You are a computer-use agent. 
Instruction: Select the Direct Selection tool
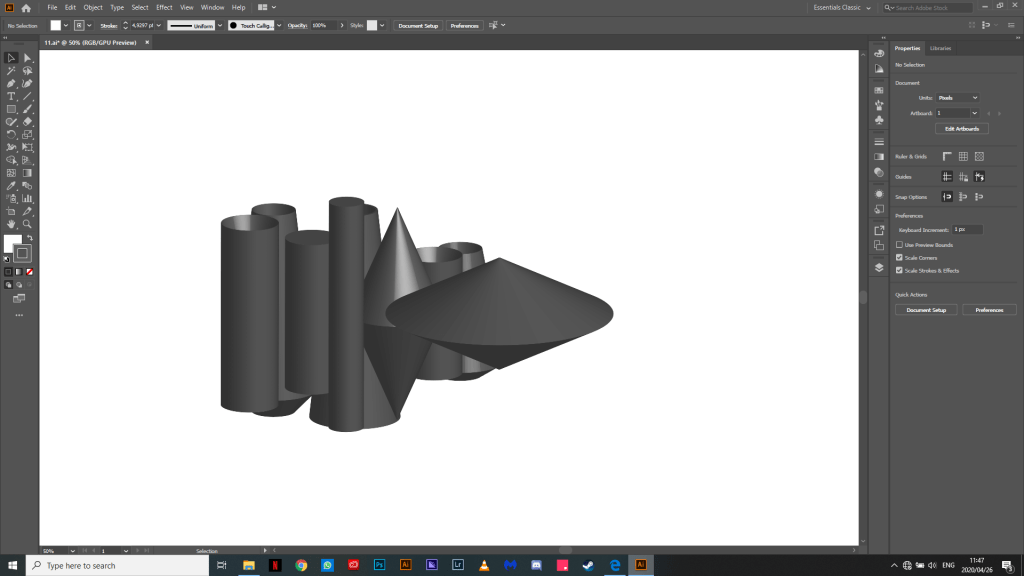click(x=28, y=58)
